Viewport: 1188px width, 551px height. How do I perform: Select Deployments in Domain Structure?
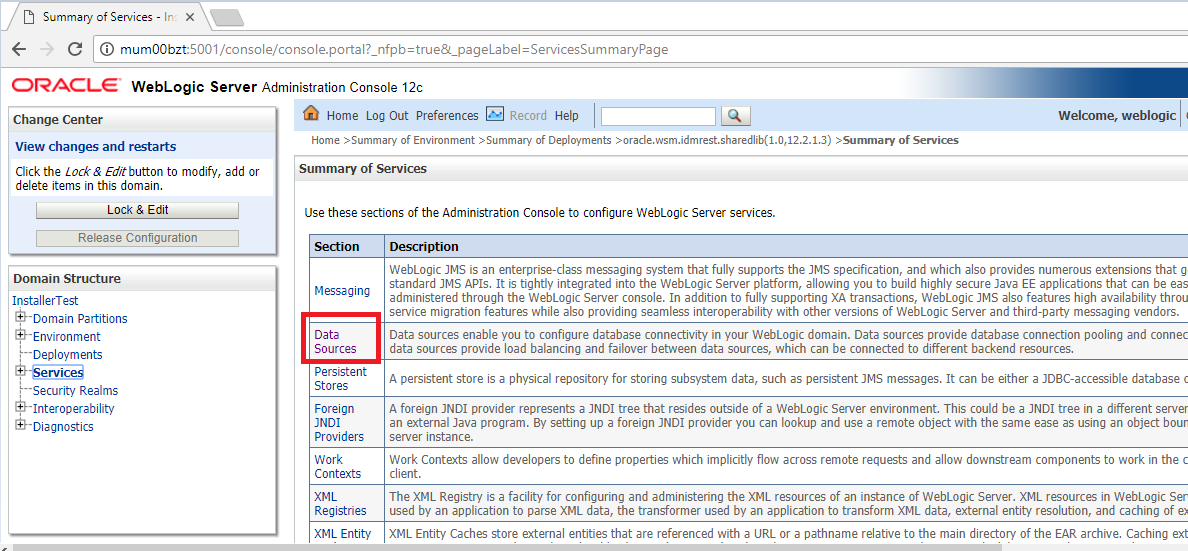pos(67,355)
